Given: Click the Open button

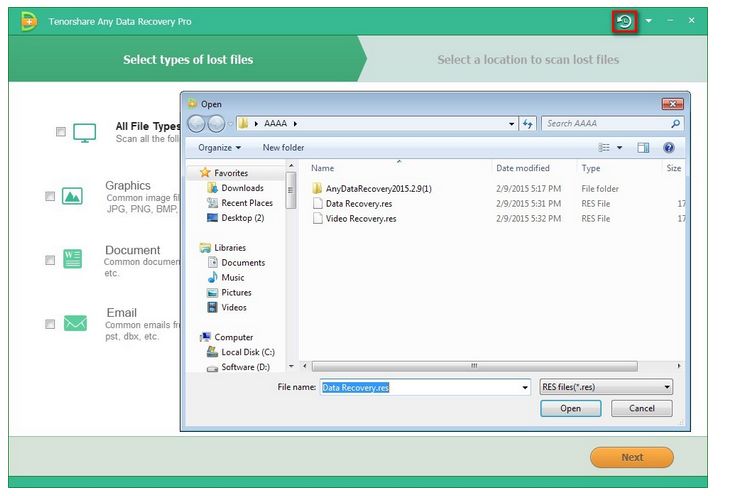Looking at the screenshot, I should pos(570,408).
